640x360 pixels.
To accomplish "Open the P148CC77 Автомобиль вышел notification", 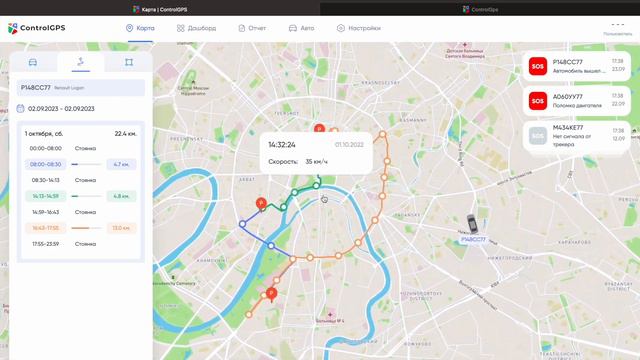I will pyautogui.click(x=577, y=66).
